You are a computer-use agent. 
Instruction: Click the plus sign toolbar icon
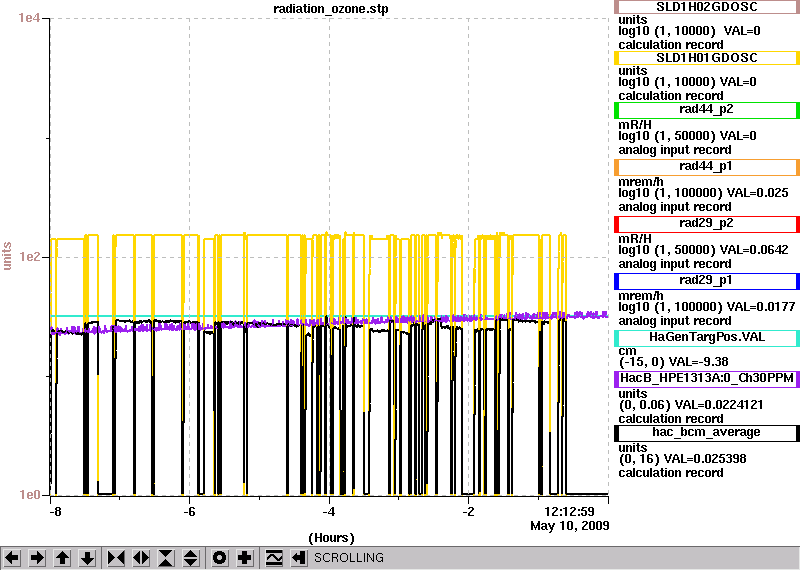244,558
